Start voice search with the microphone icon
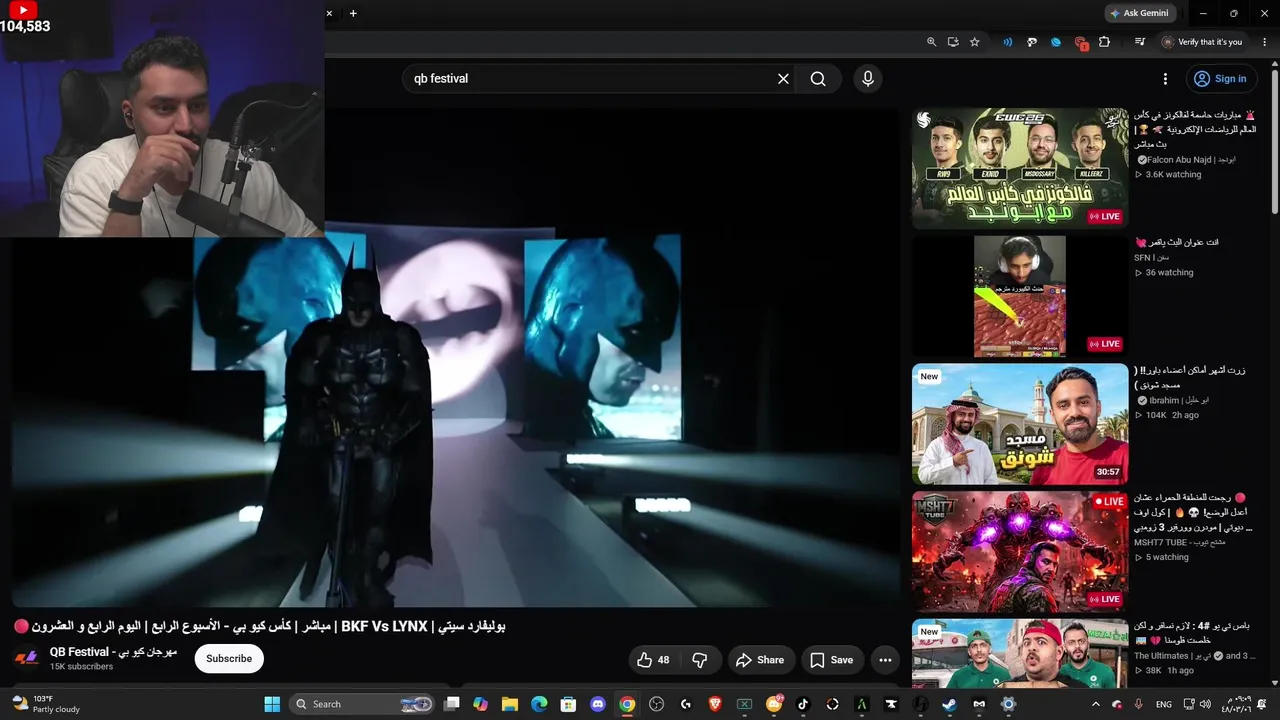 click(868, 79)
